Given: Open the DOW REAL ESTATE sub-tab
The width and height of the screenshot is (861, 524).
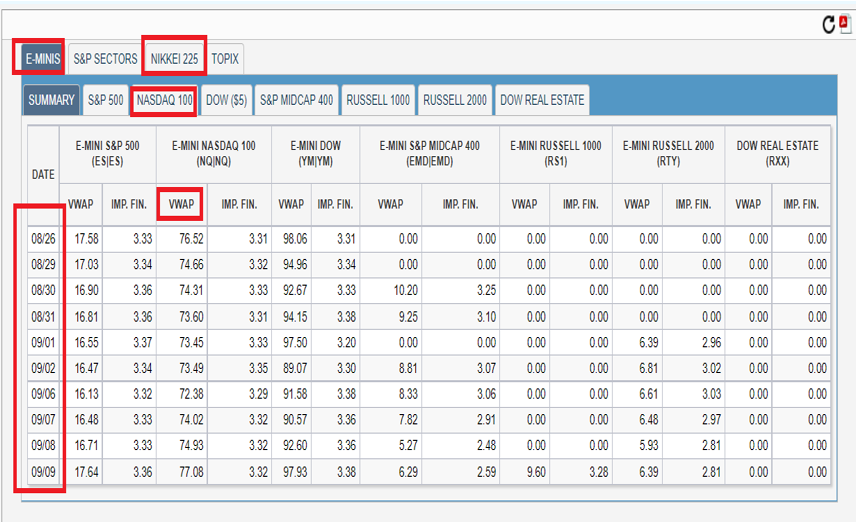Looking at the screenshot, I should (542, 100).
